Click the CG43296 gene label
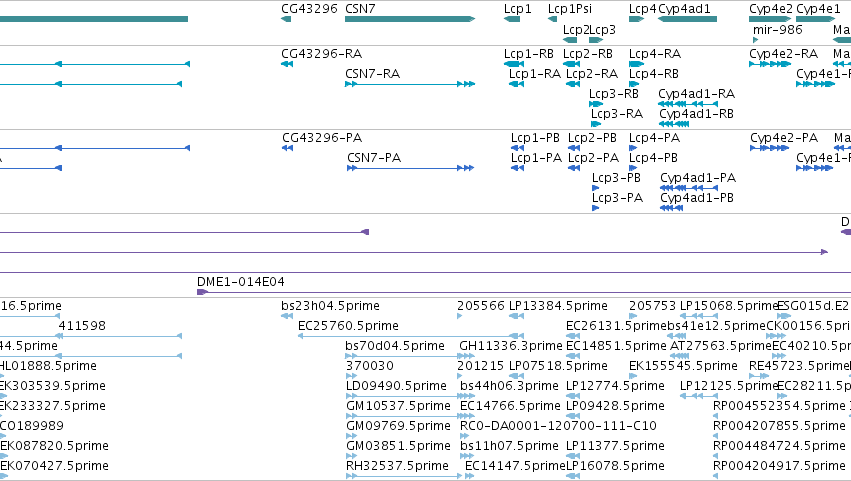Image resolution: width=851 pixels, height=481 pixels. (x=309, y=9)
